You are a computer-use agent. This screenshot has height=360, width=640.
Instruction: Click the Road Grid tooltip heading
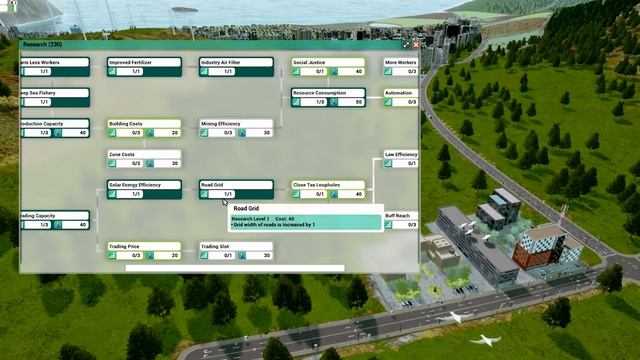(246, 209)
